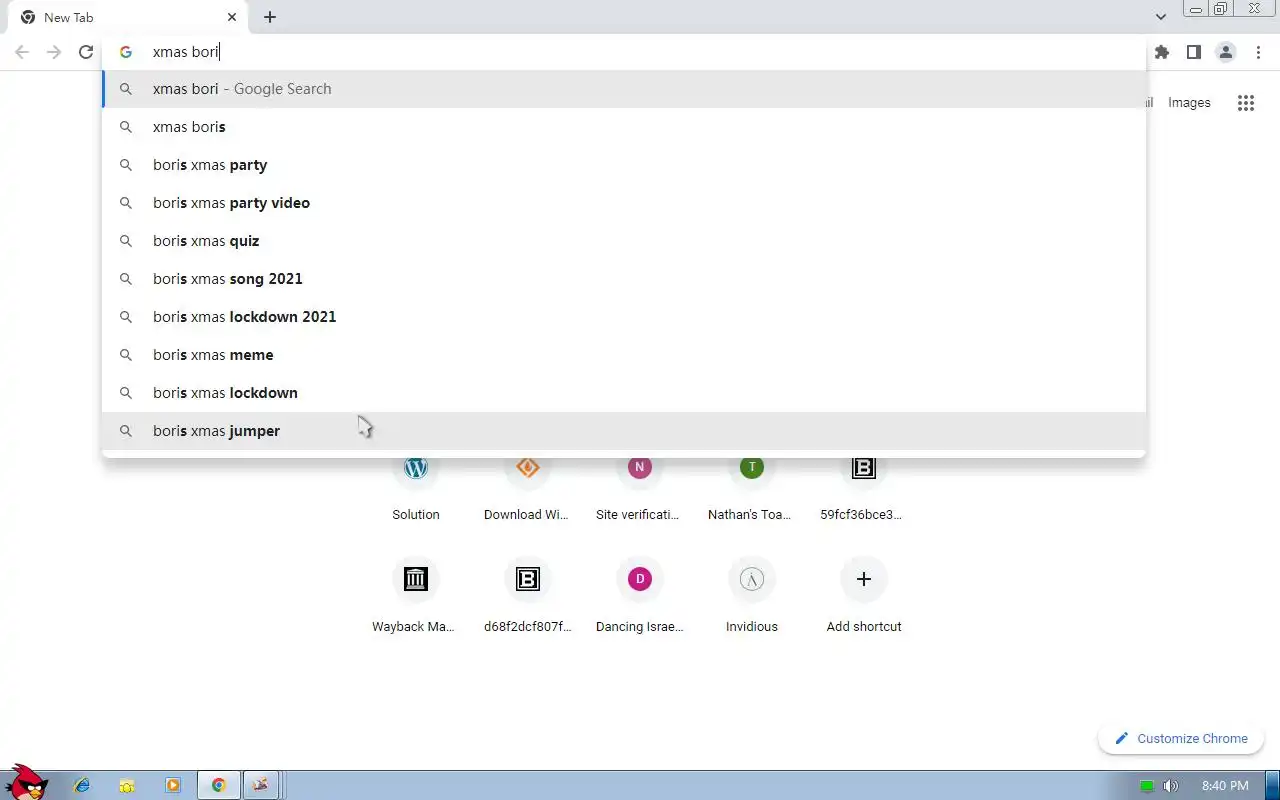Select the 'boris xmas lockdown' suggestion
Screen dimensions: 1280x800
pos(624,393)
